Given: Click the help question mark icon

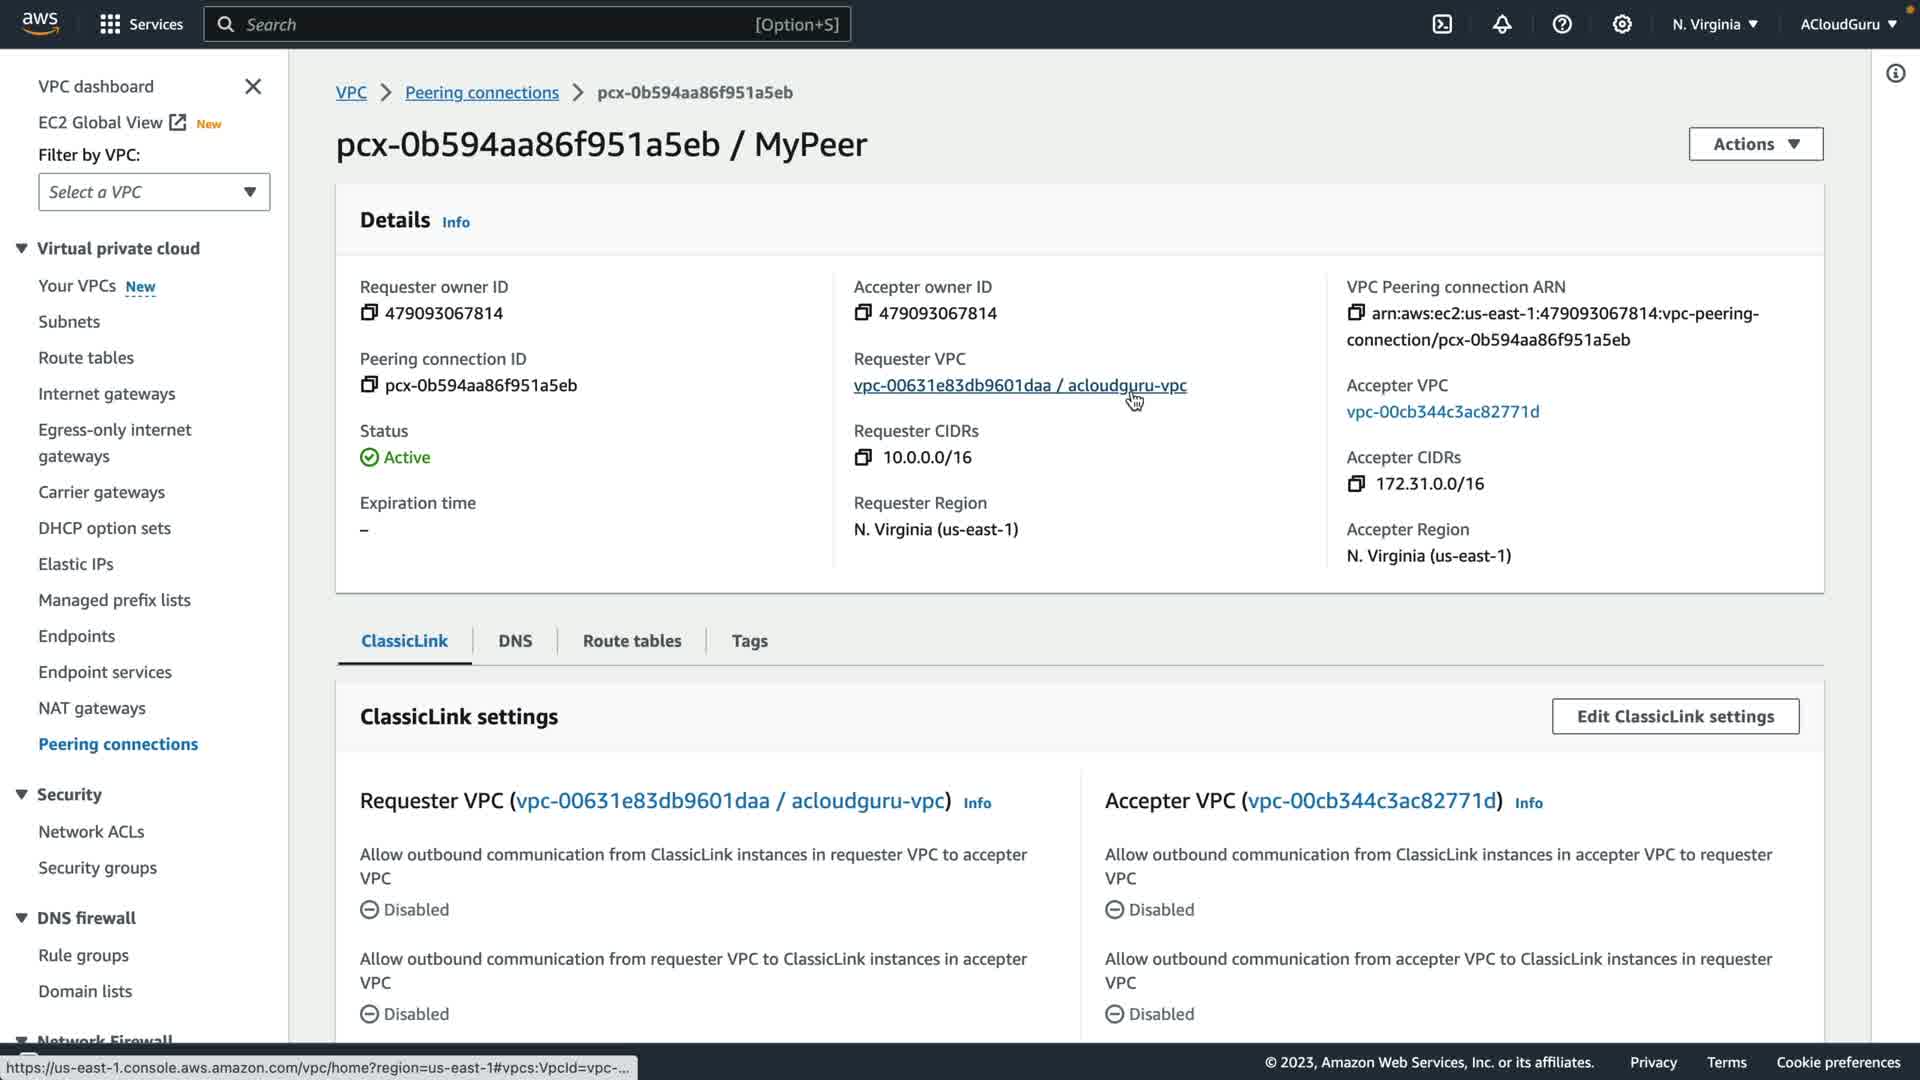Looking at the screenshot, I should [x=1562, y=24].
